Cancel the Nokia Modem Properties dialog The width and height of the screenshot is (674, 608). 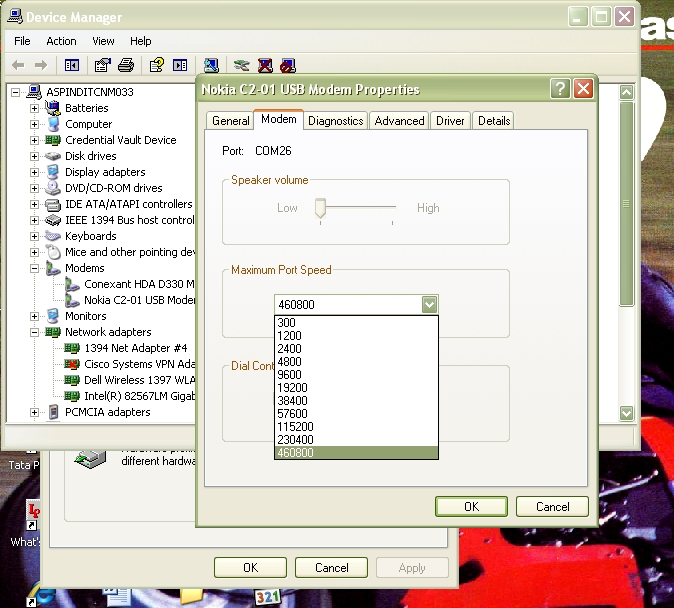pos(552,506)
